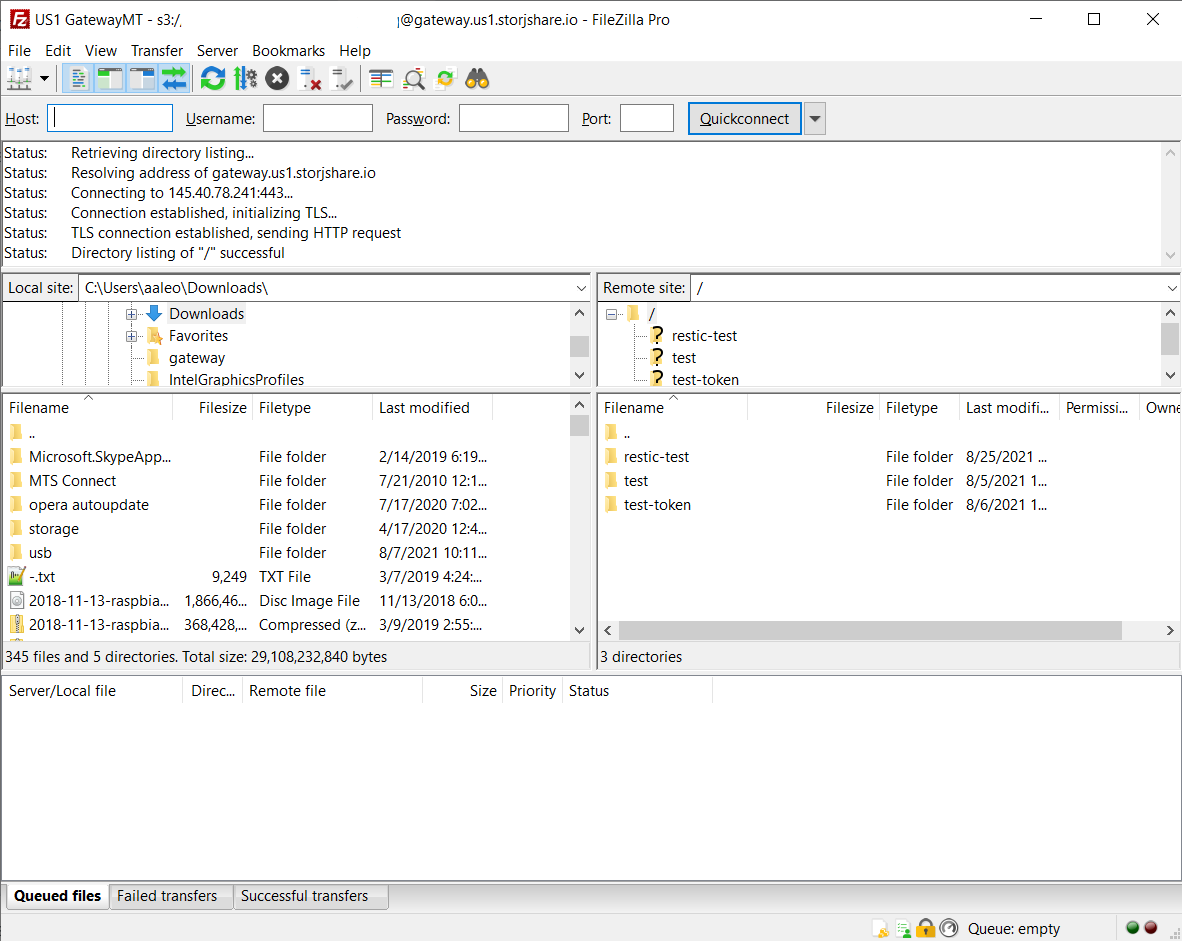Select the gateway folder in local tree
This screenshot has width=1182, height=941.
(x=197, y=358)
